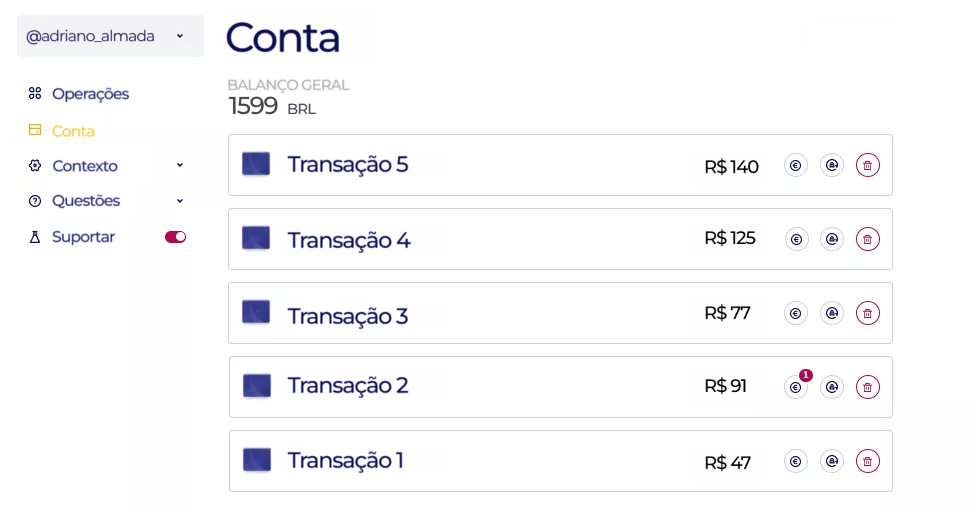Go to the Operações menu item
This screenshot has width=970, height=513.
90,93
